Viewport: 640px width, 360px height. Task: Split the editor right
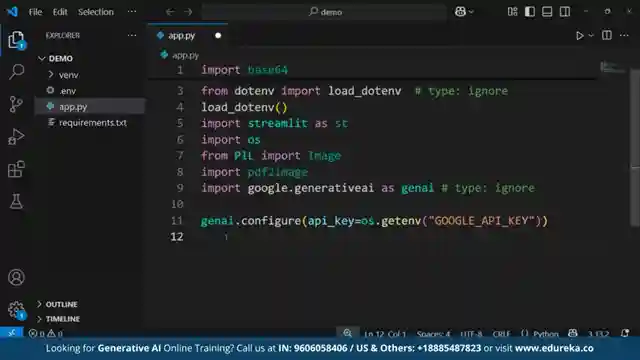click(607, 35)
